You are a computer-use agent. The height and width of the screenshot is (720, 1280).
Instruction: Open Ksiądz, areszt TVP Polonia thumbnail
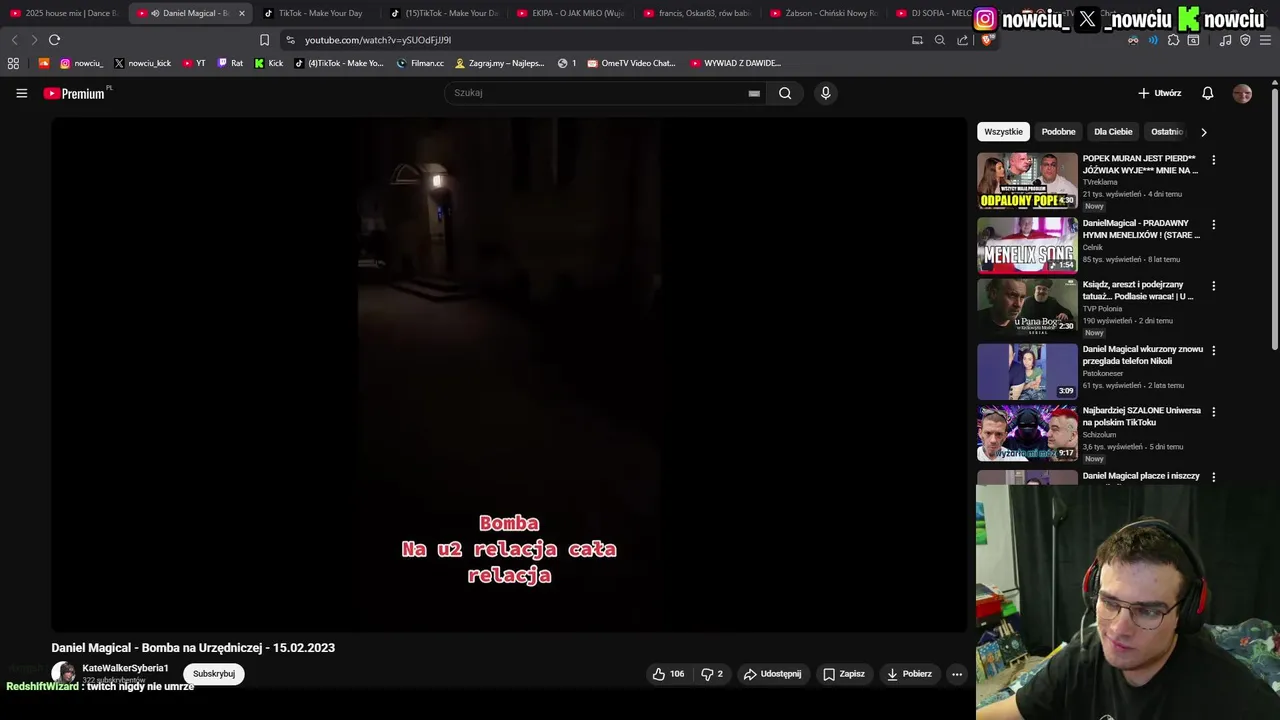coord(1027,306)
